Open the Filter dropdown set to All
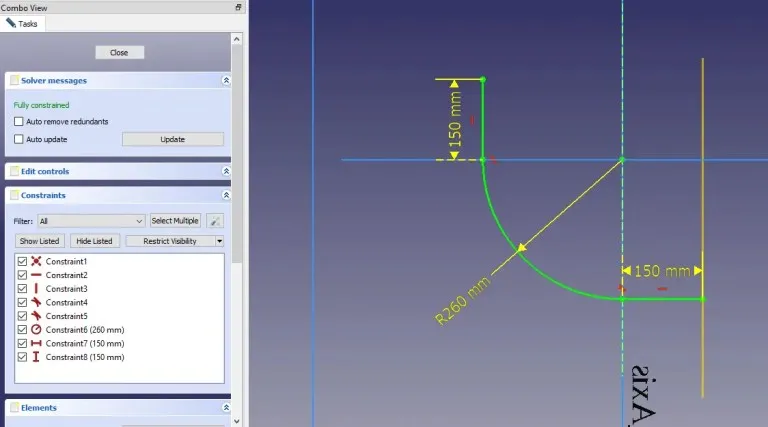Viewport: 768px width, 427px height. click(91, 221)
